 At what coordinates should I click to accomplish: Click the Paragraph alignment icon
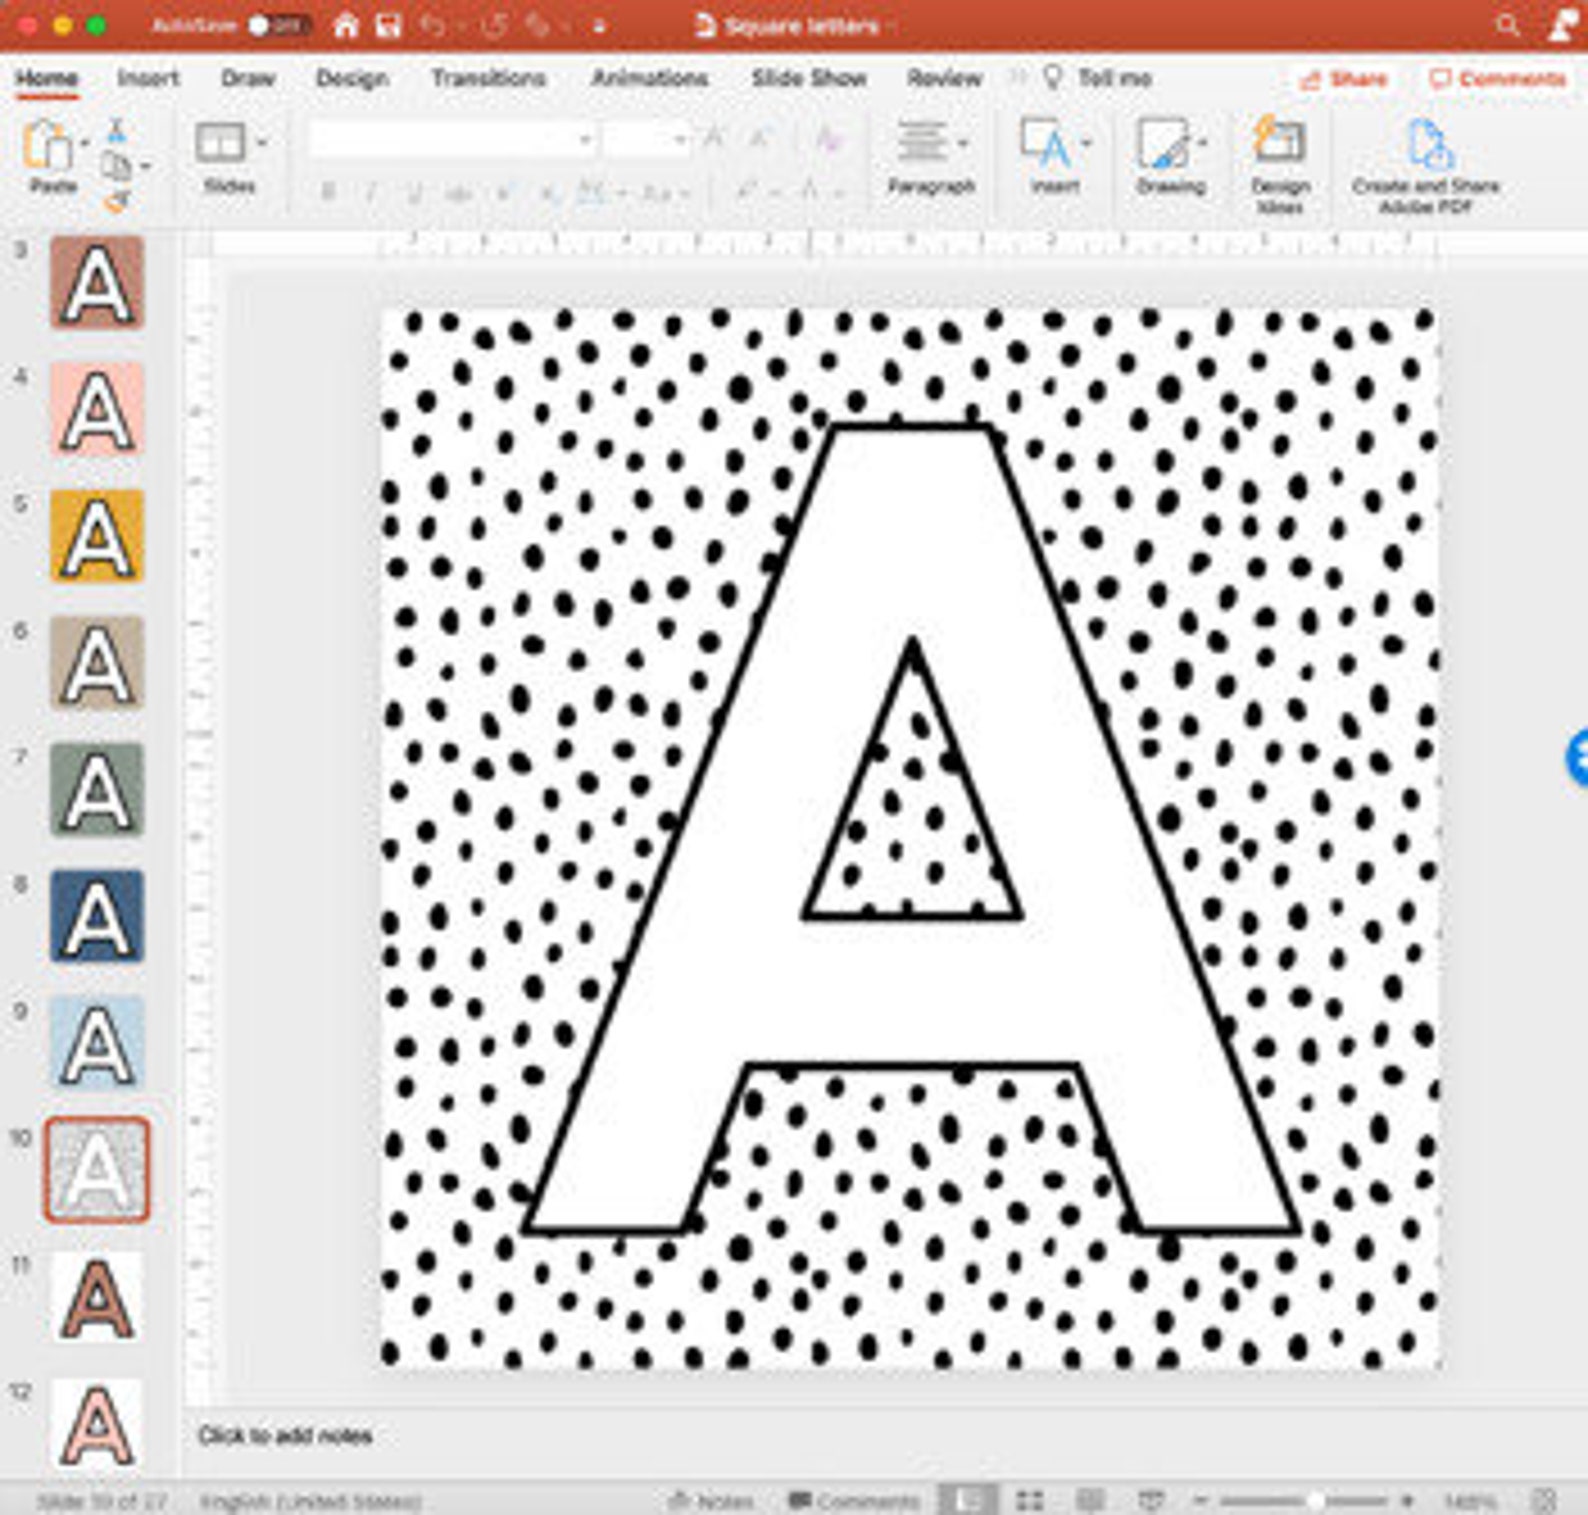point(921,142)
